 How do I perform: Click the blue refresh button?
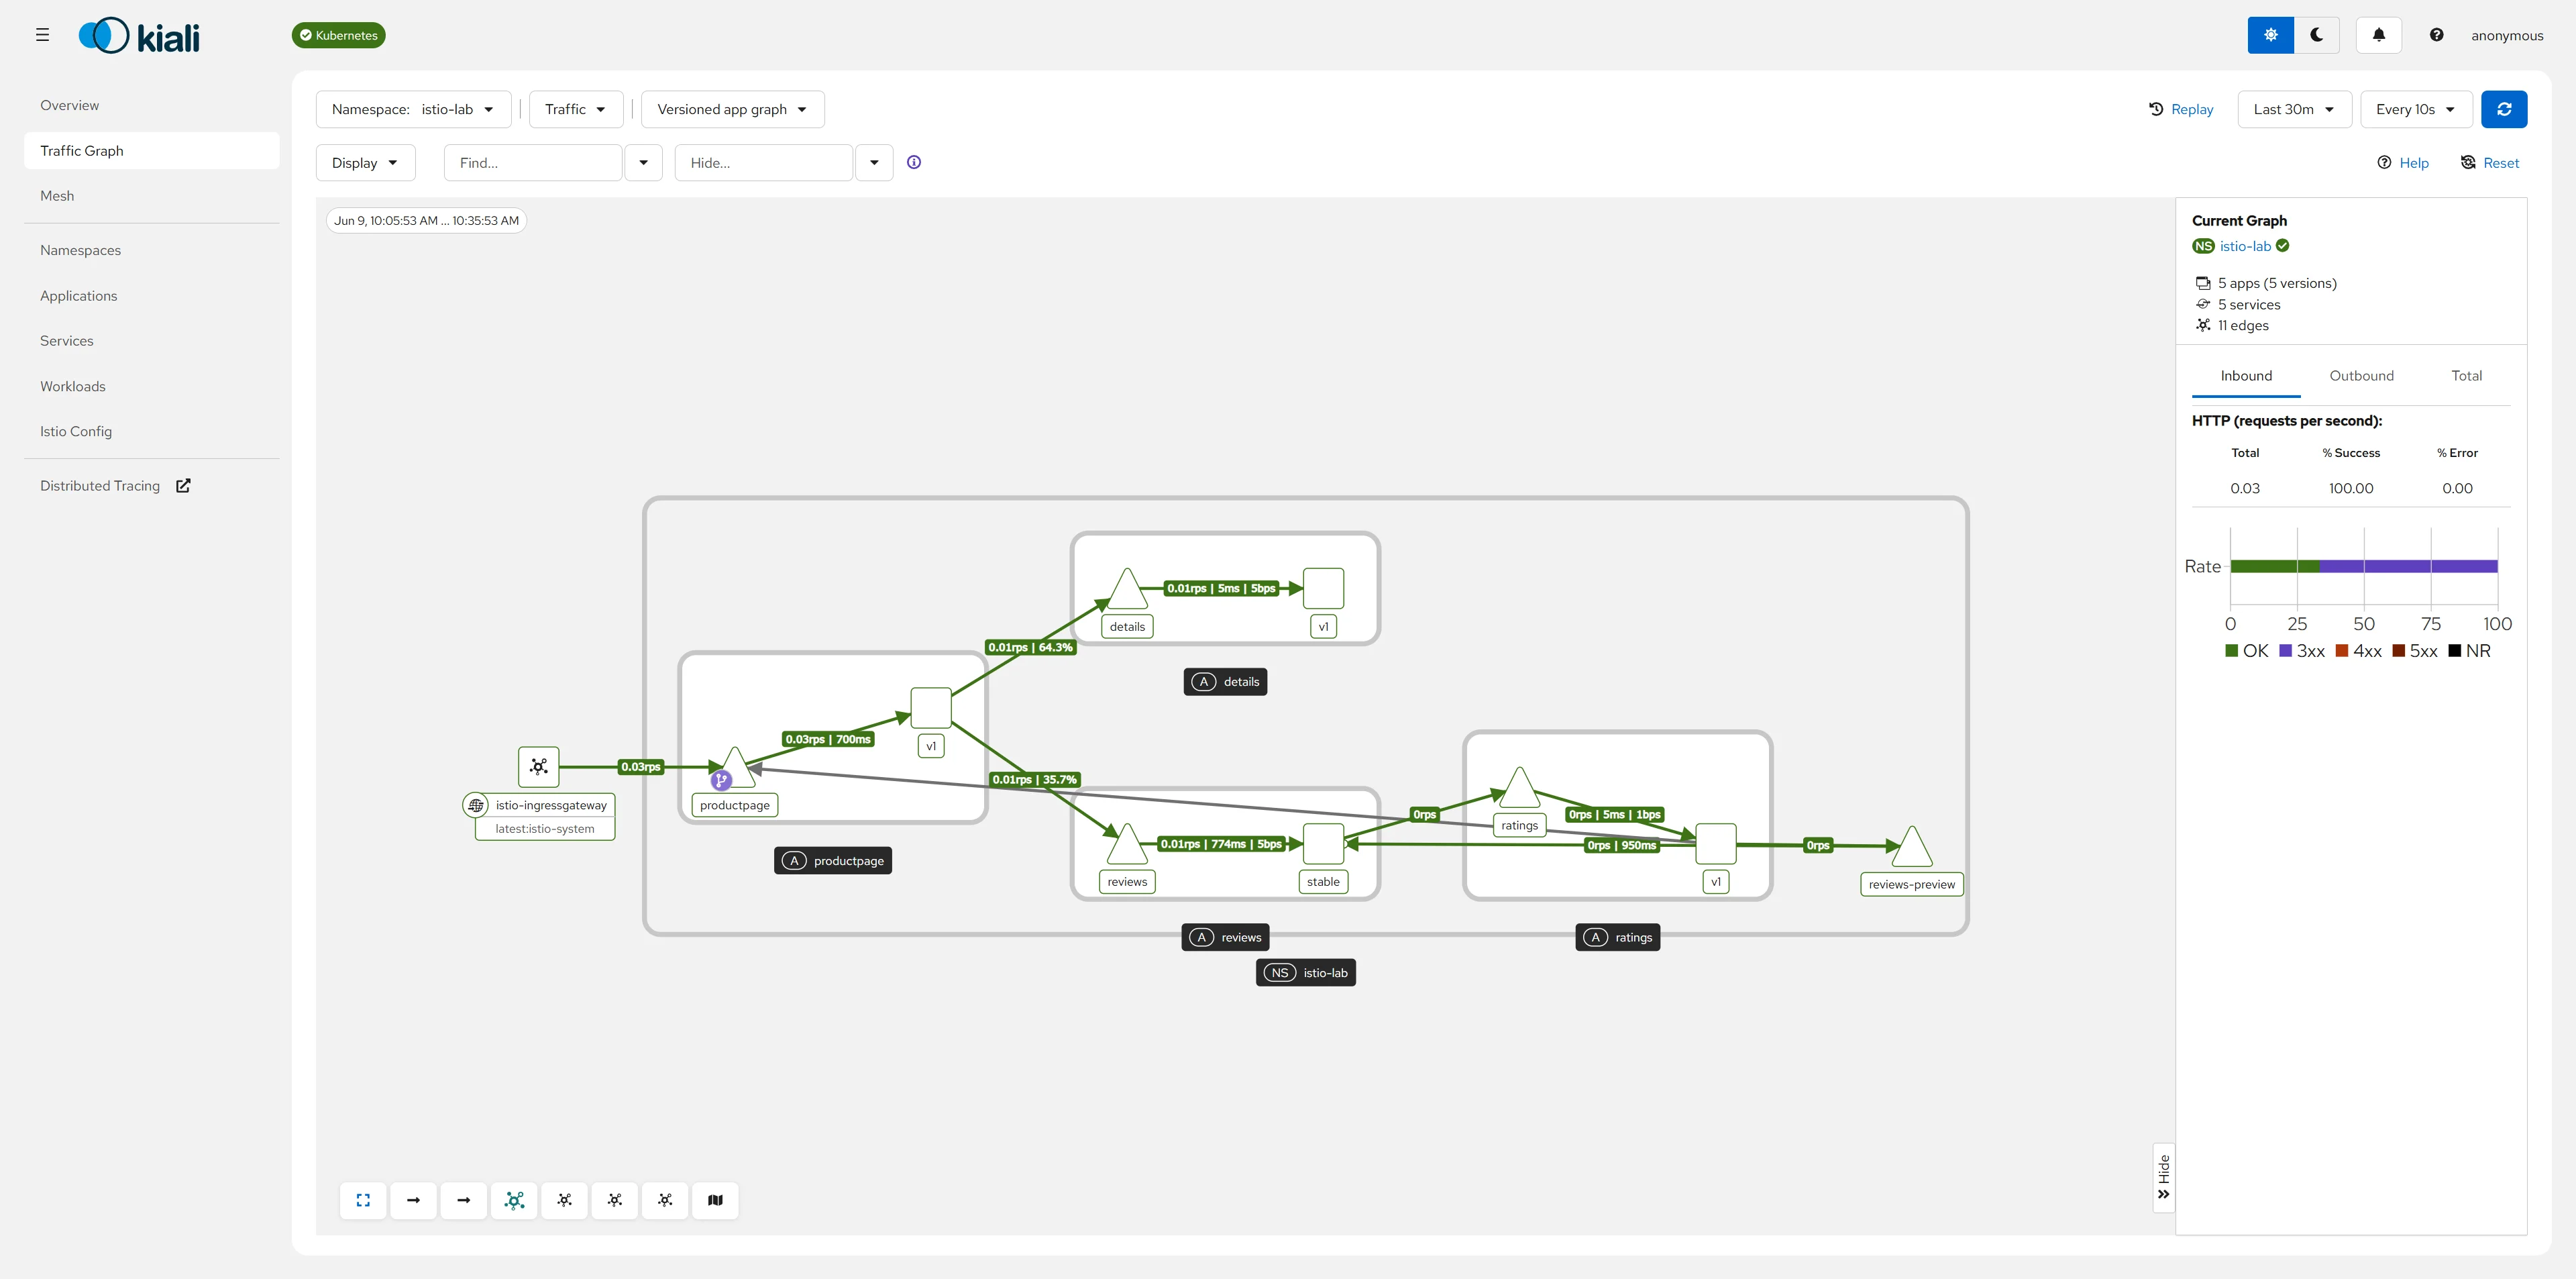tap(2504, 109)
